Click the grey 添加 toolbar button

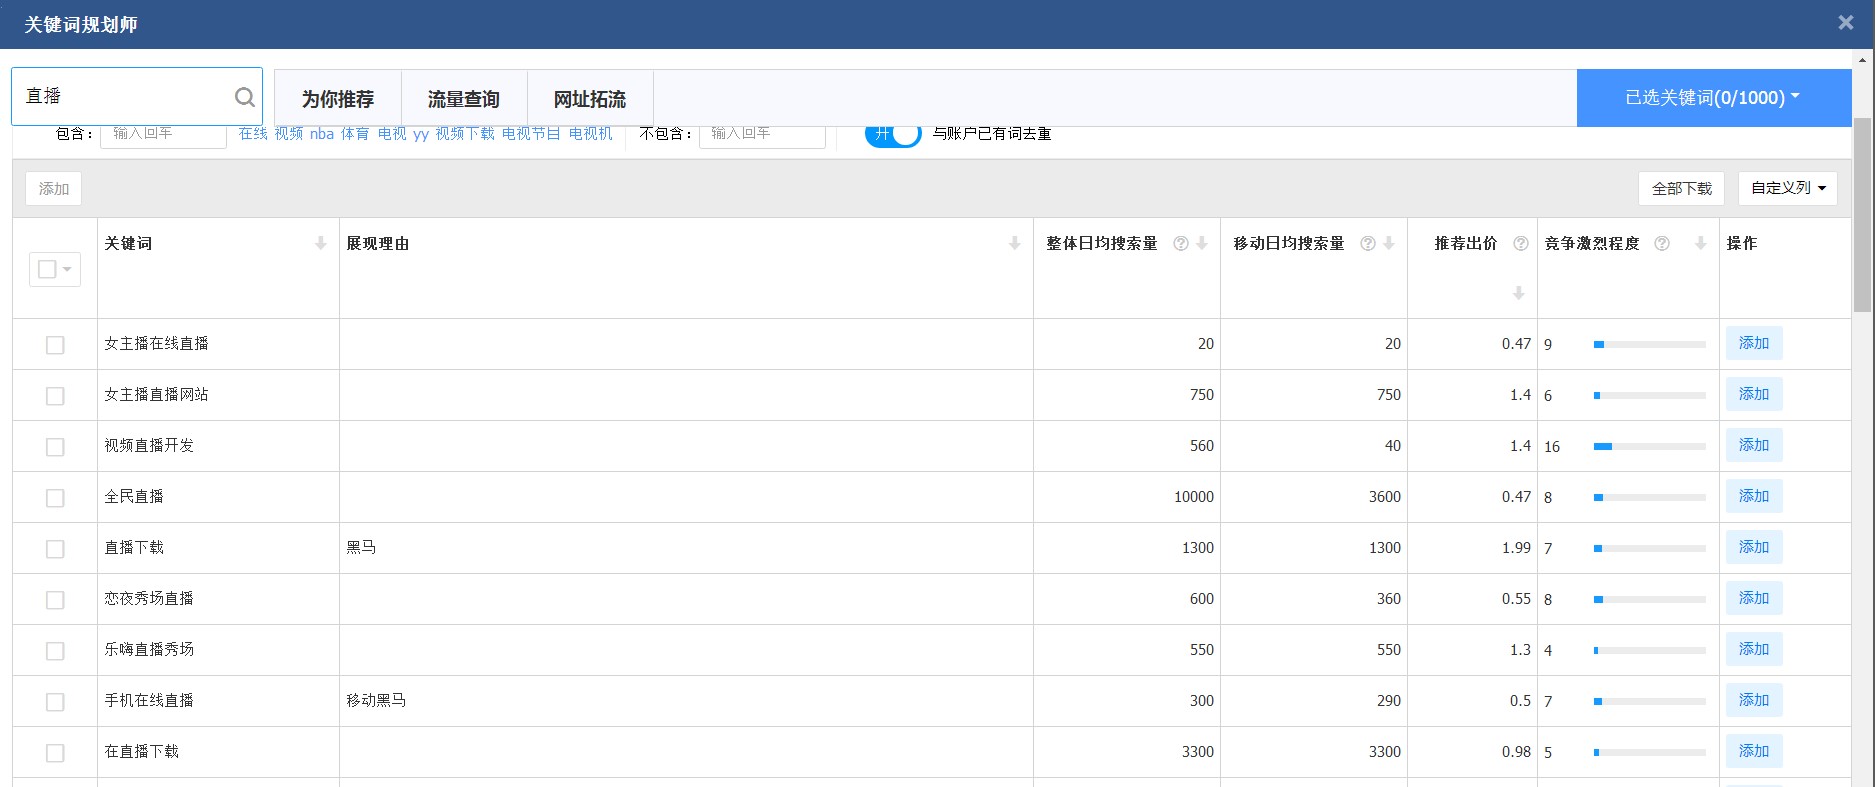(x=54, y=188)
